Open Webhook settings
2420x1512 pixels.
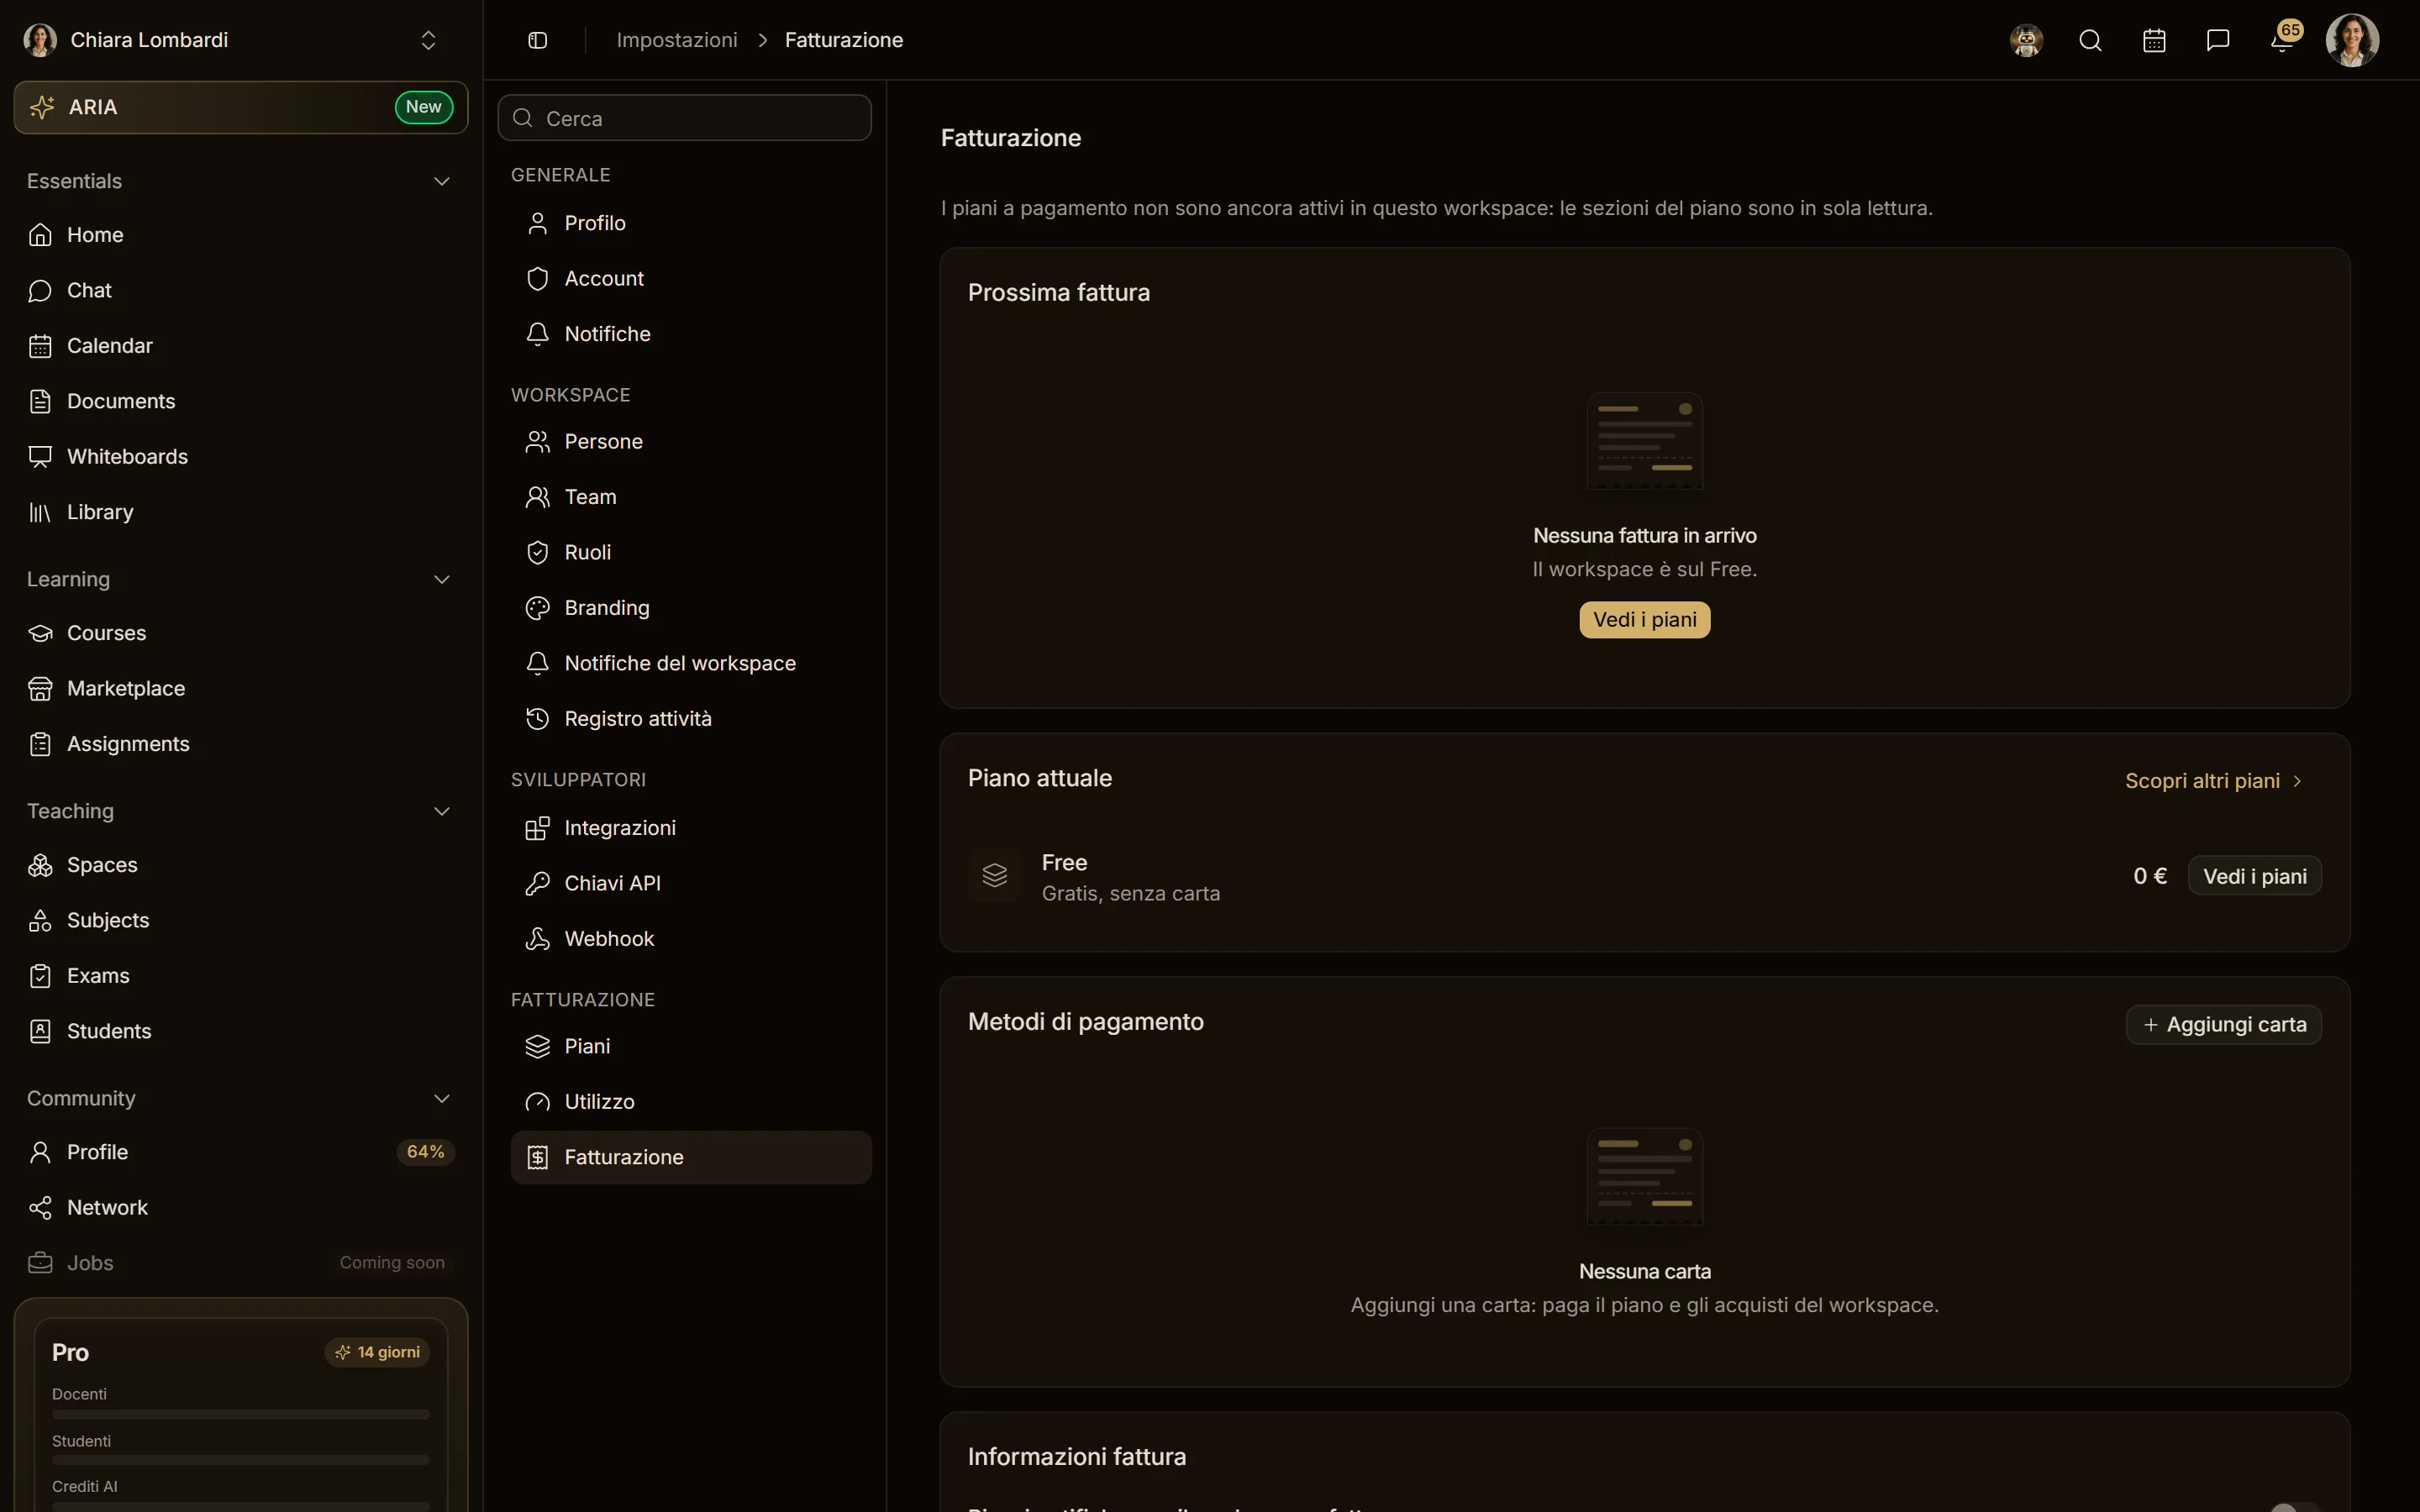pyautogui.click(x=691, y=939)
